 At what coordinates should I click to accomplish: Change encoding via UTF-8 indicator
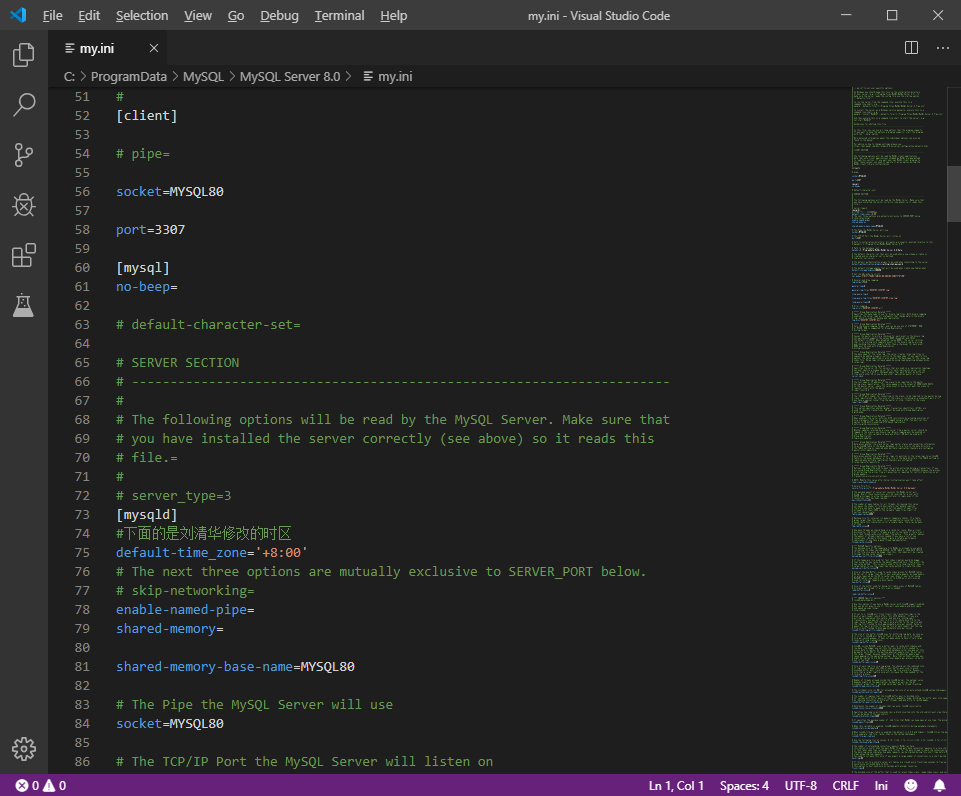point(800,786)
